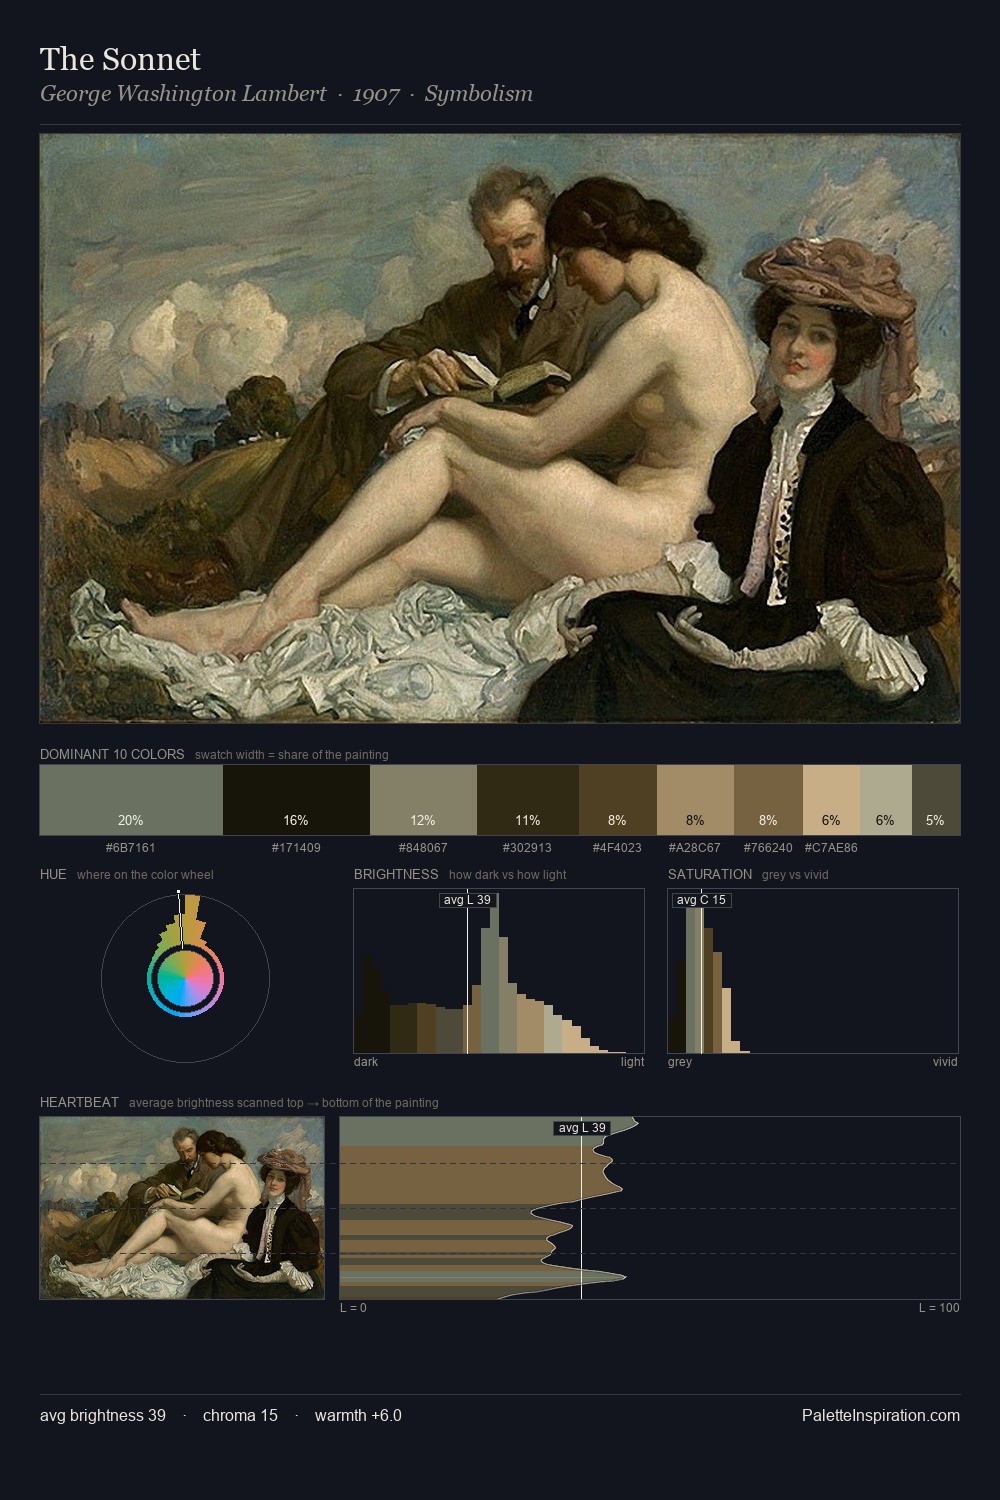1000x1500 pixels.
Task: Click the "L = 100" axis label
Action: tap(939, 1308)
